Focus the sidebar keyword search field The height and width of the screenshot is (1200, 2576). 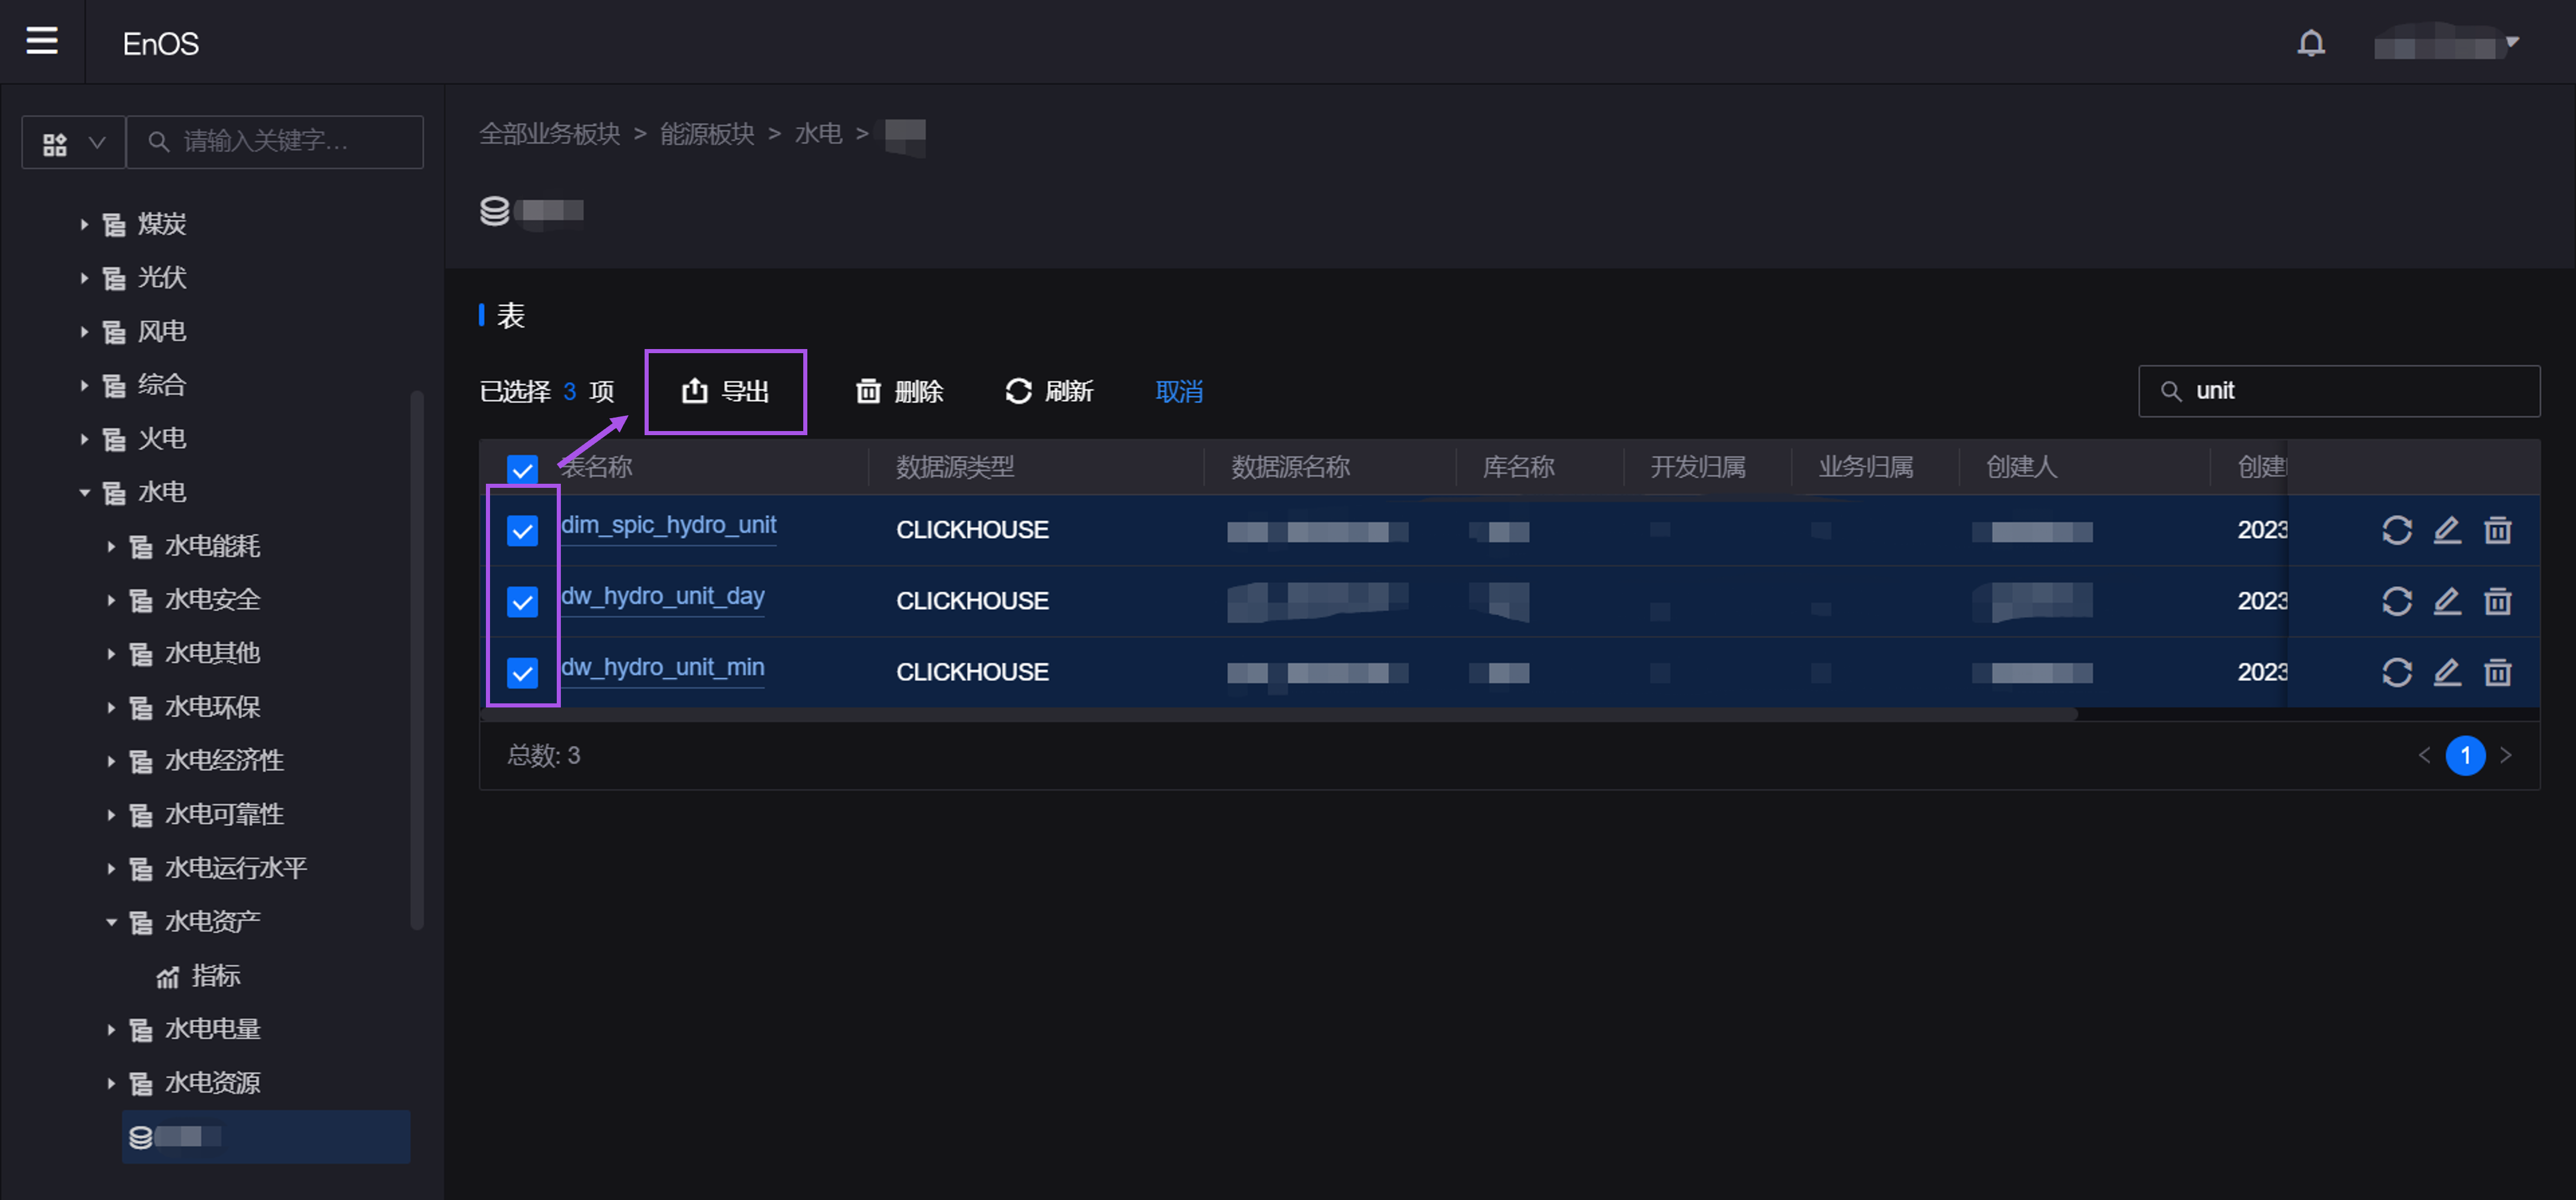(x=275, y=142)
